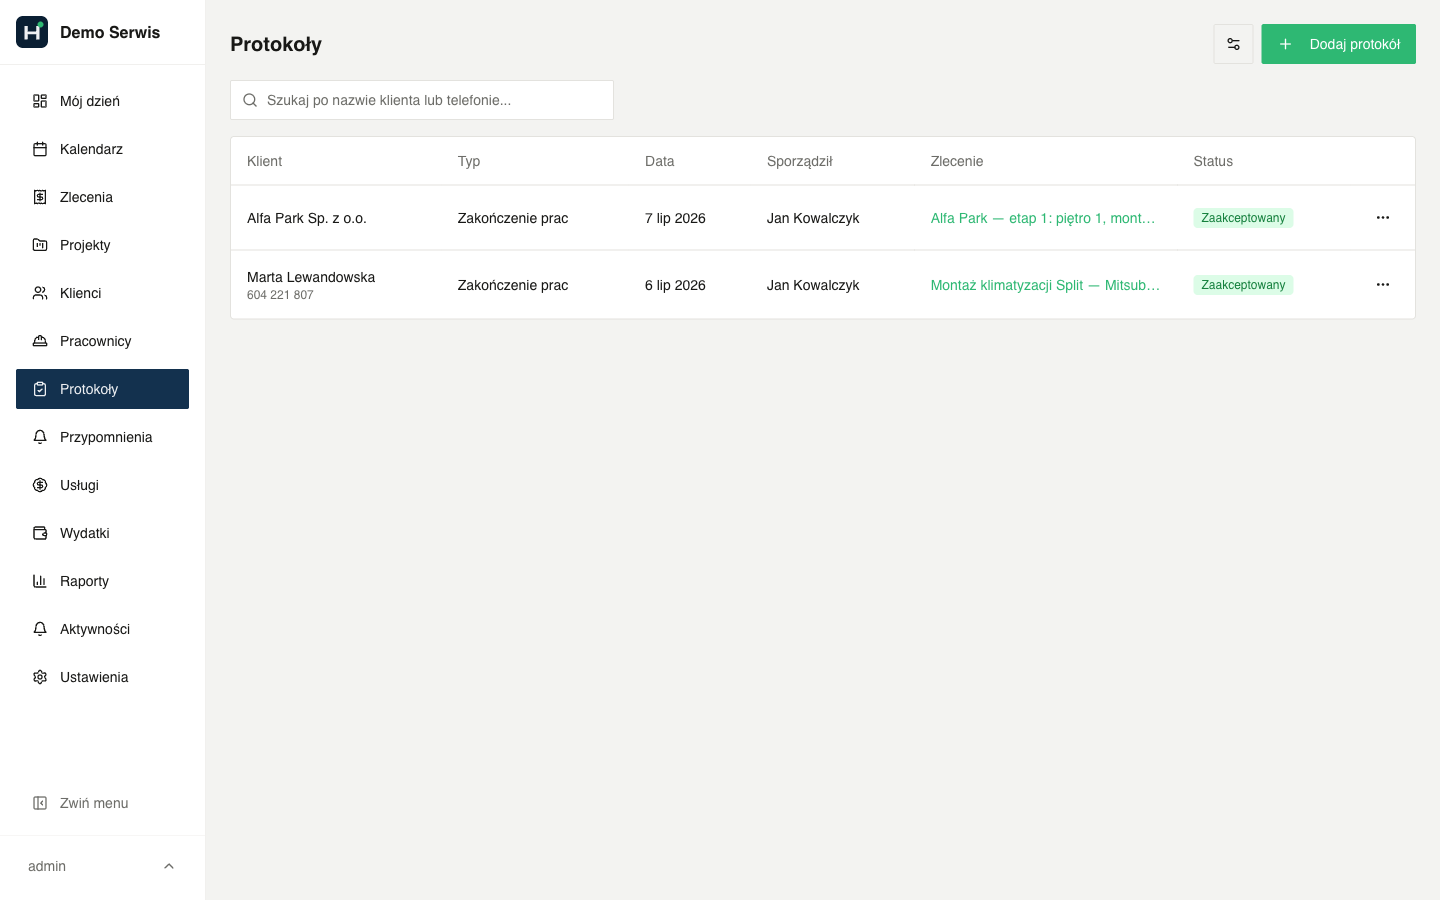The width and height of the screenshot is (1440, 900).
Task: Click the Pracownicy hard-hat icon
Action: coord(40,341)
